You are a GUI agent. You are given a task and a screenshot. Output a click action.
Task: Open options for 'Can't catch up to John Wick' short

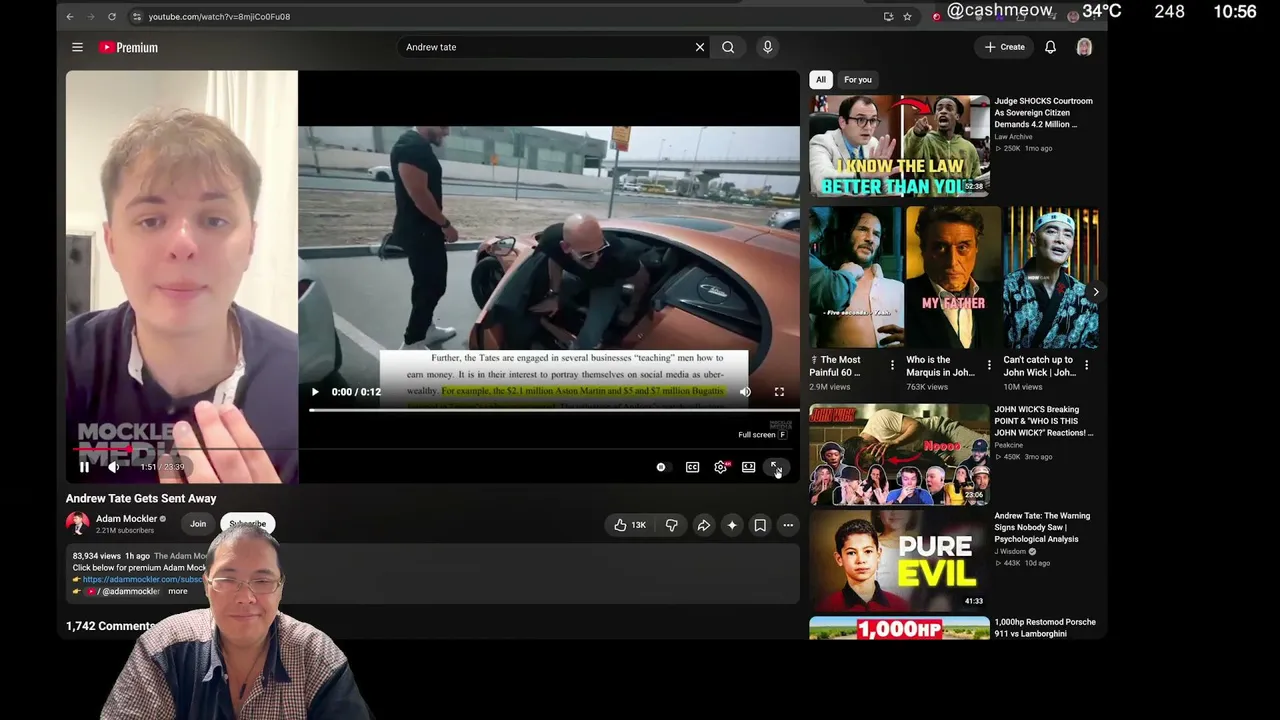click(x=1086, y=366)
